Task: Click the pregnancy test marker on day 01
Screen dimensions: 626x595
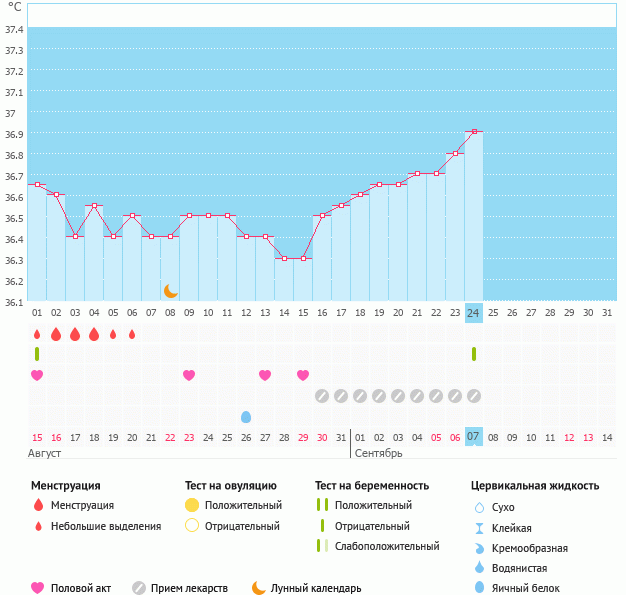Action: tap(37, 354)
